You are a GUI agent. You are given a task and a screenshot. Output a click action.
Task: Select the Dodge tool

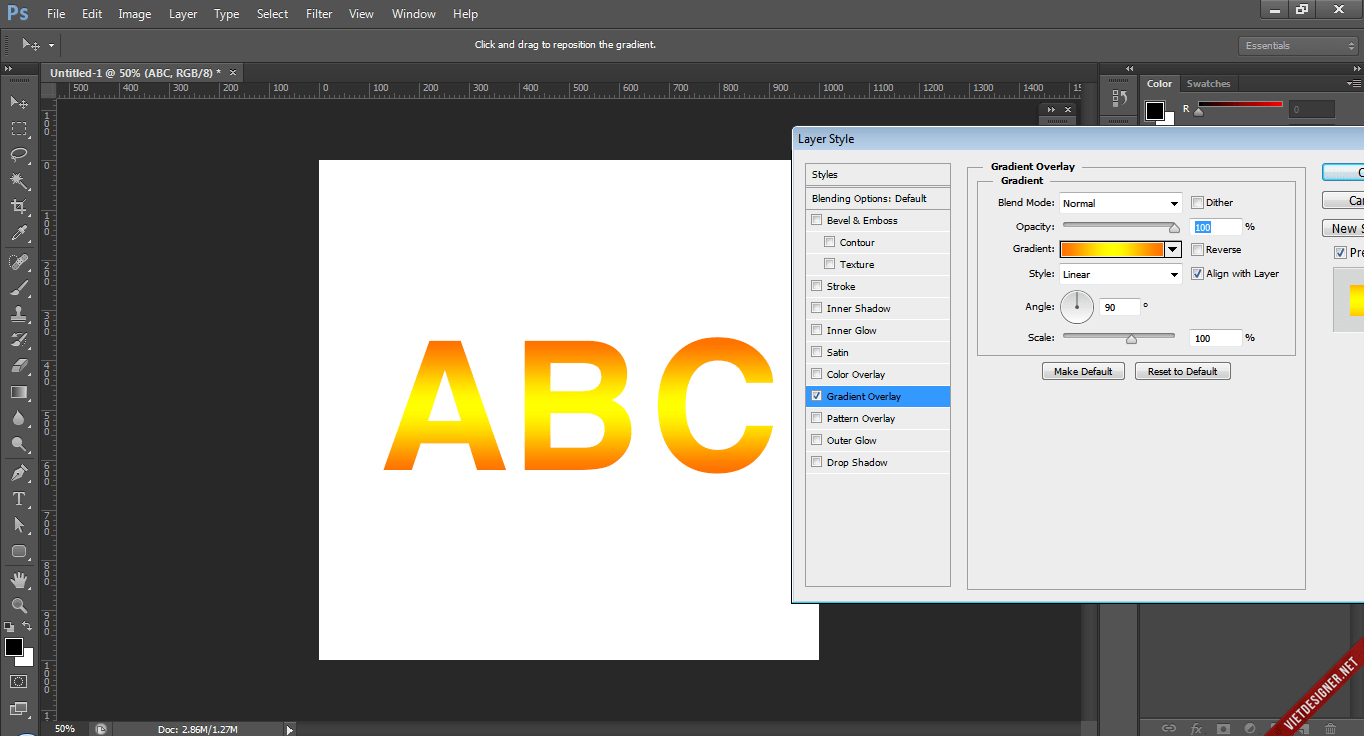[x=19, y=445]
